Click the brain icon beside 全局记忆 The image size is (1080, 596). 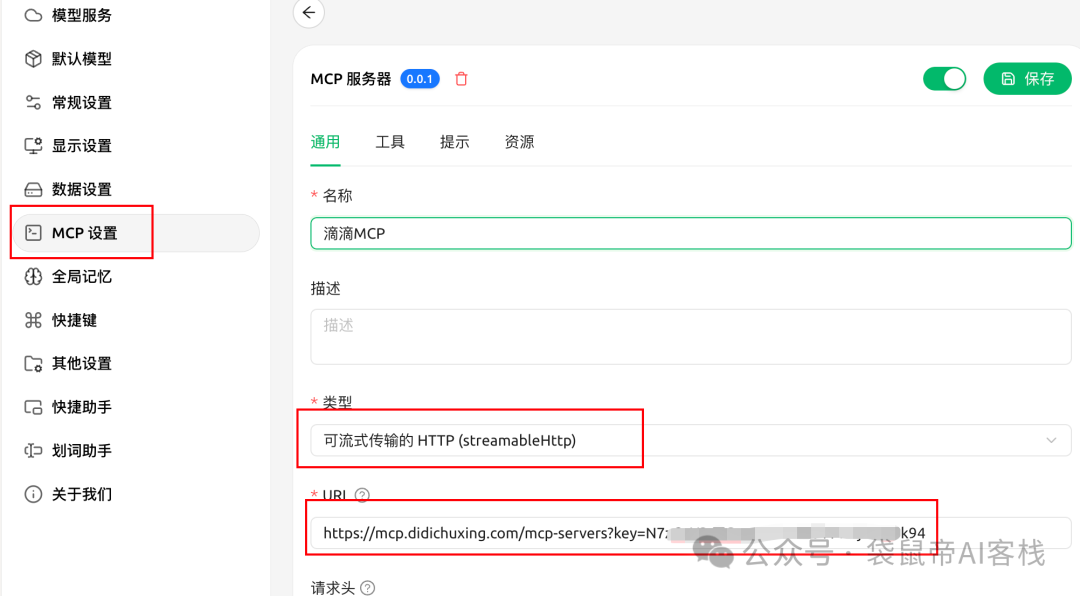point(33,276)
